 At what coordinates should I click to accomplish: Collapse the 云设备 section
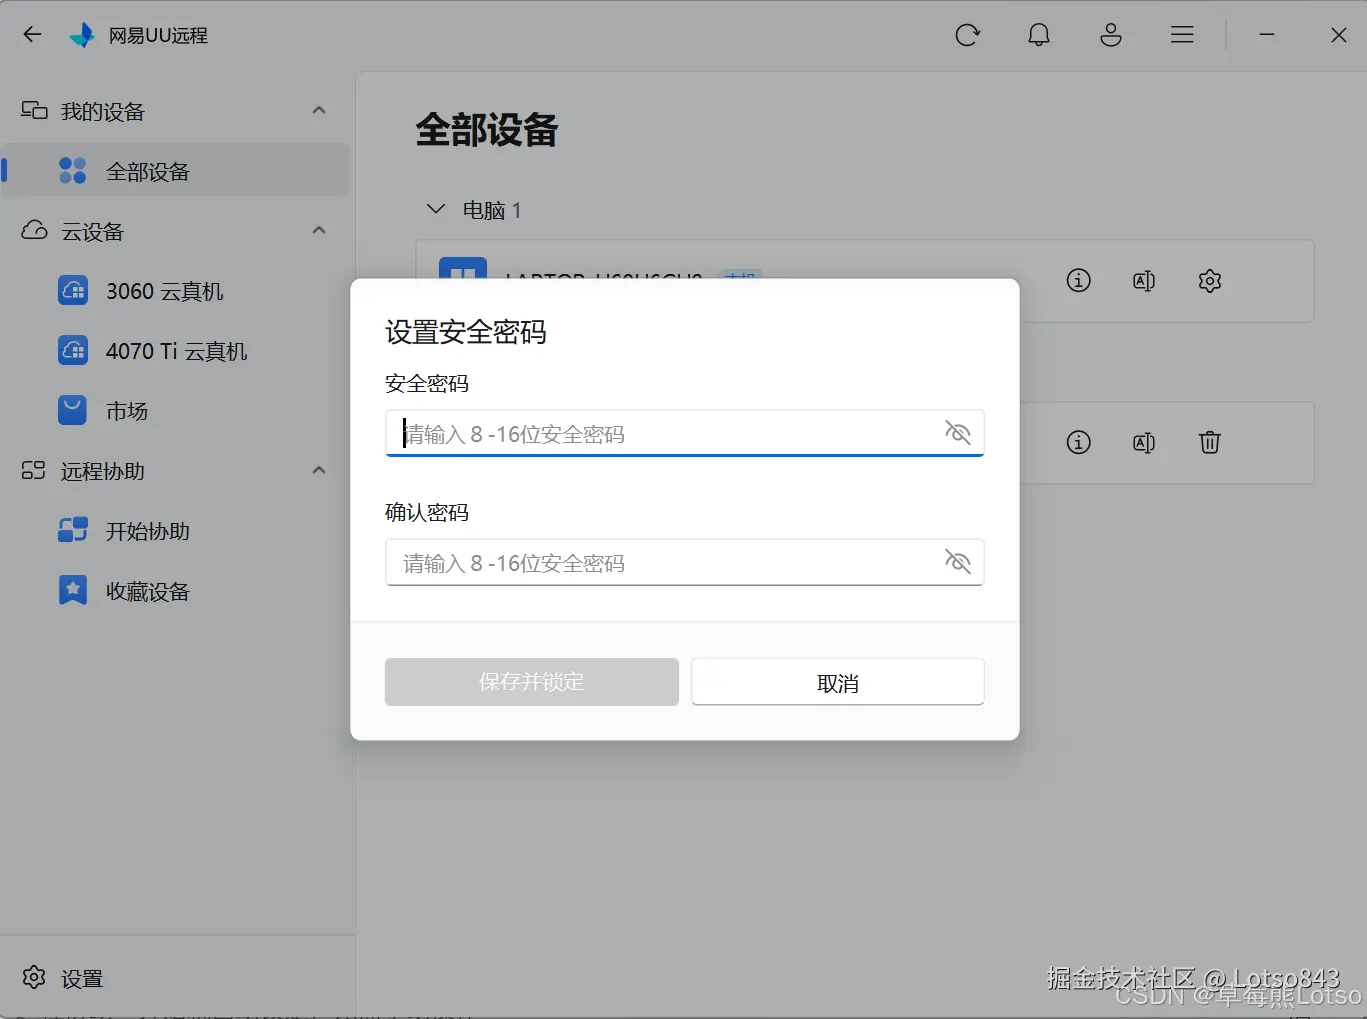pyautogui.click(x=318, y=230)
